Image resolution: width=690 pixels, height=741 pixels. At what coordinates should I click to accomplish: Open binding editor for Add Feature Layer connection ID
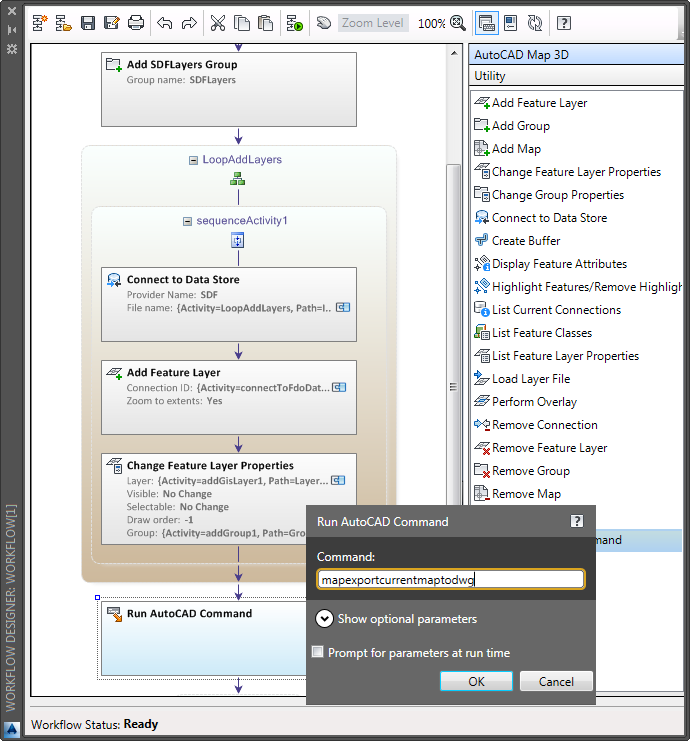tap(339, 388)
